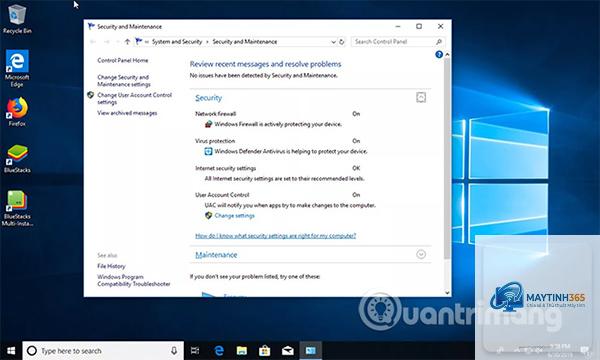Click the Security and Maintenance breadcrumb

pyautogui.click(x=245, y=42)
